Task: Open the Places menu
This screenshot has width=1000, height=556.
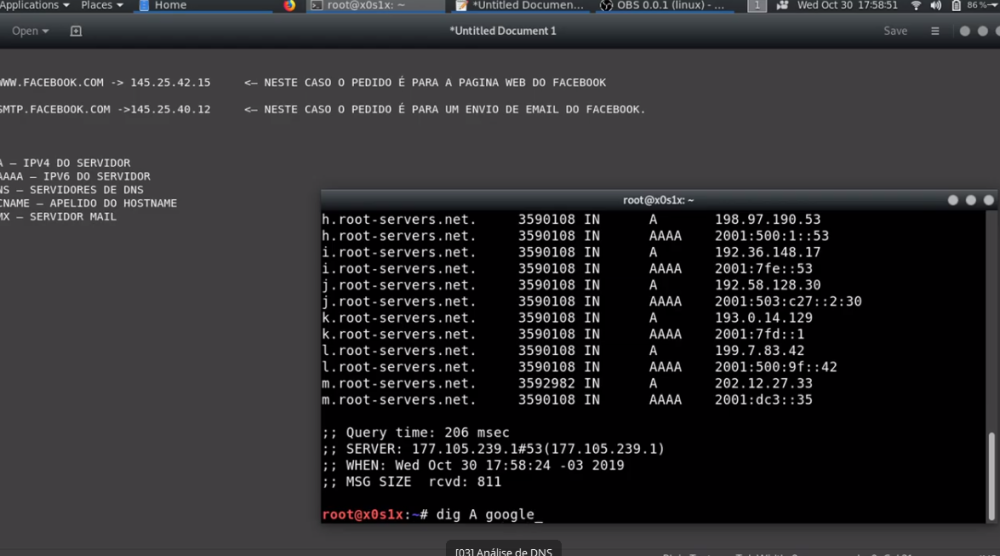Action: [102, 6]
